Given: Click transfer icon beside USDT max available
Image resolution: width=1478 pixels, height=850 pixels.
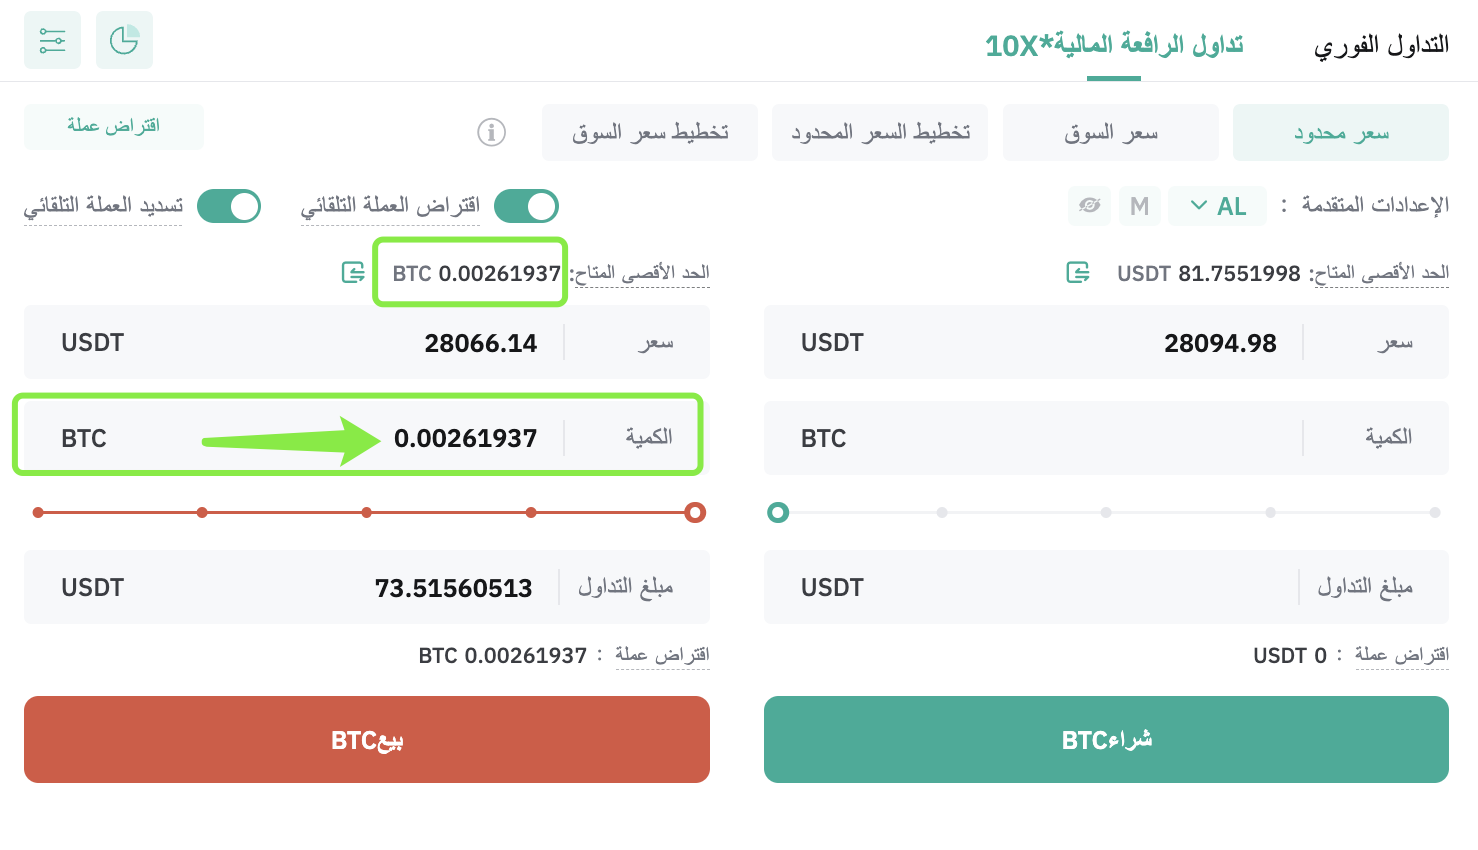Looking at the screenshot, I should click(1078, 272).
